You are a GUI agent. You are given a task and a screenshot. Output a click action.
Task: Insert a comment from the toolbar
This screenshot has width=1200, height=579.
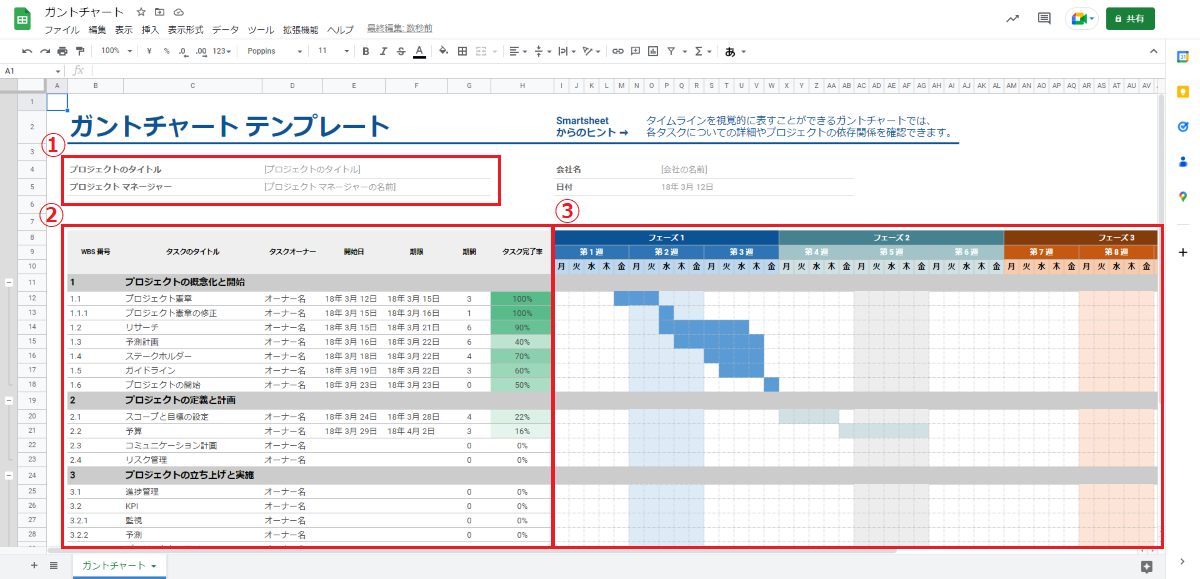[636, 50]
